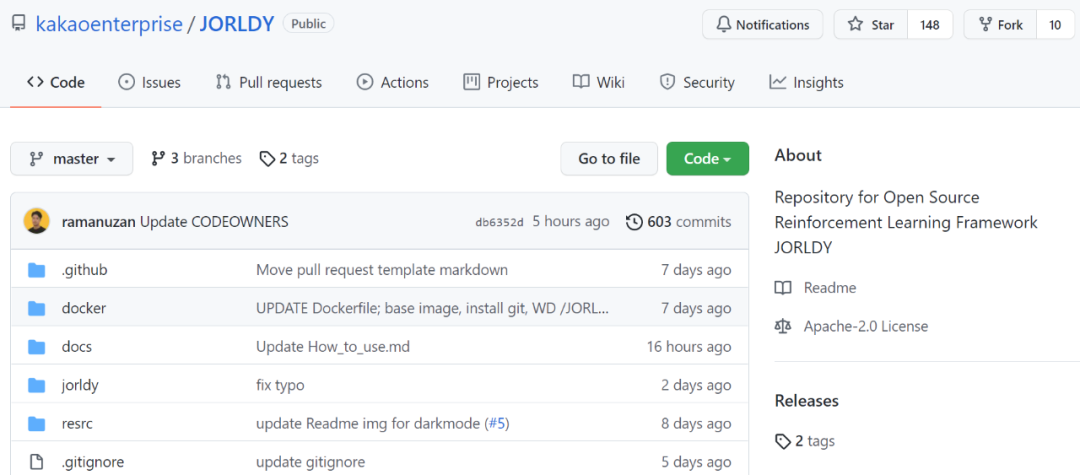The image size is (1080, 475).
Task: Click ramanuzan's avatar thumbnail
Action: click(x=37, y=222)
